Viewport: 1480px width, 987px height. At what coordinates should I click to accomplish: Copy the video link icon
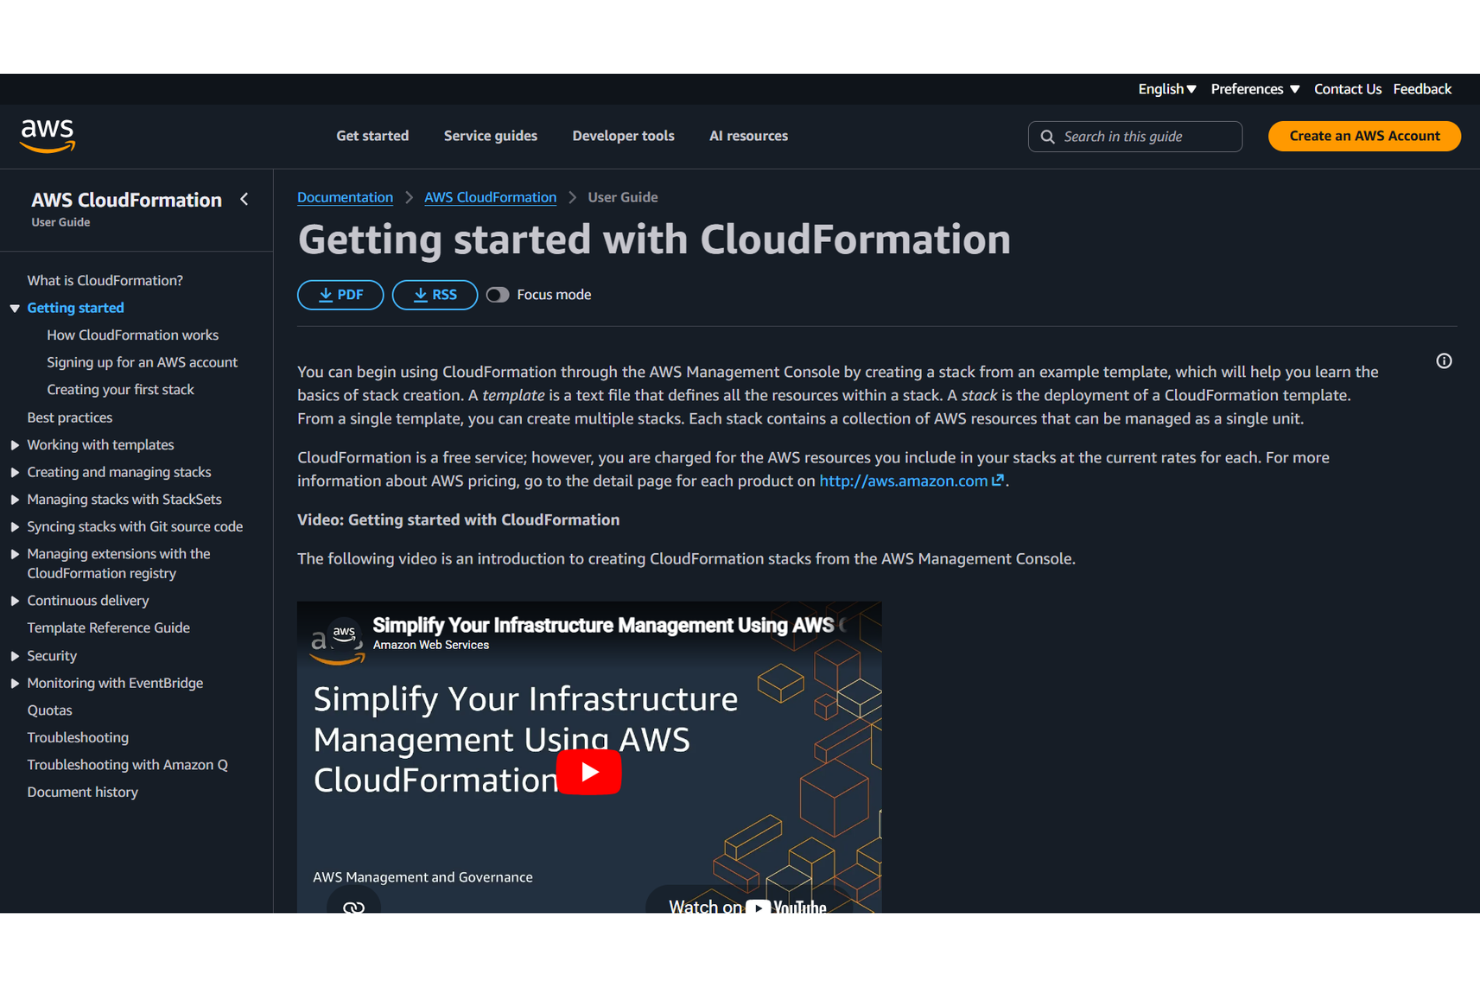pyautogui.click(x=354, y=906)
